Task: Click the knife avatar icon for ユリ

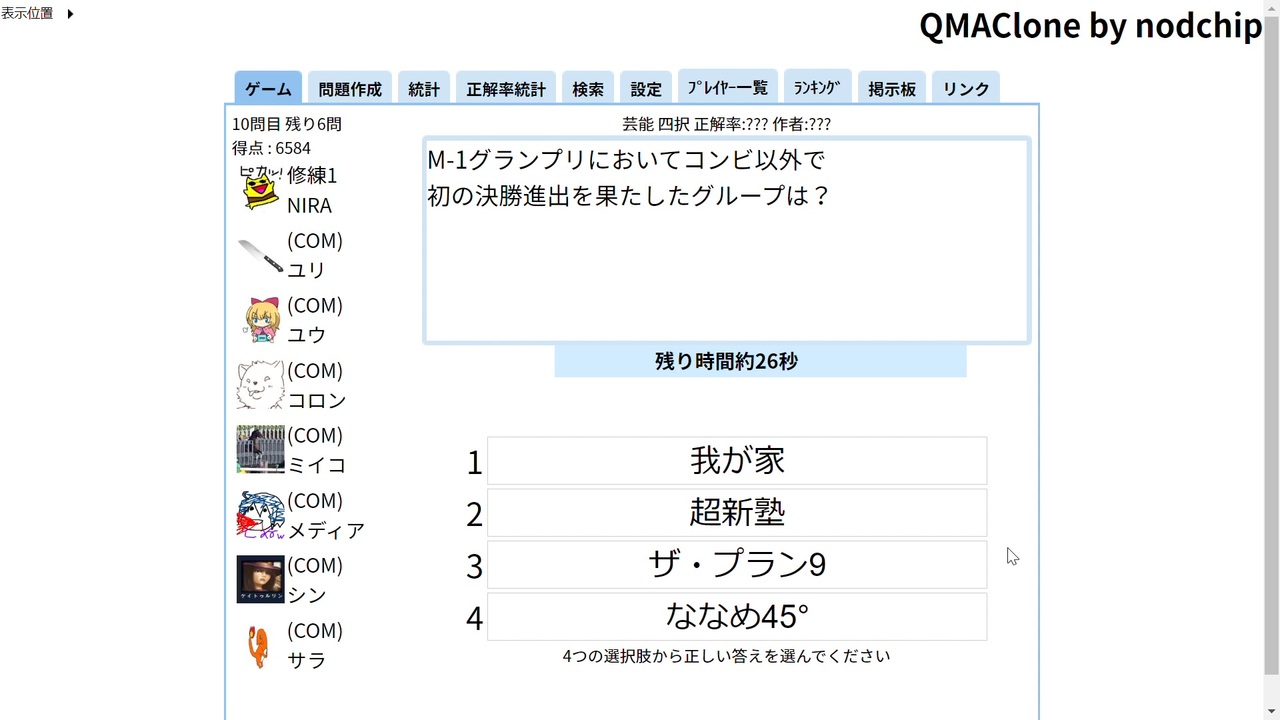Action: click(259, 255)
